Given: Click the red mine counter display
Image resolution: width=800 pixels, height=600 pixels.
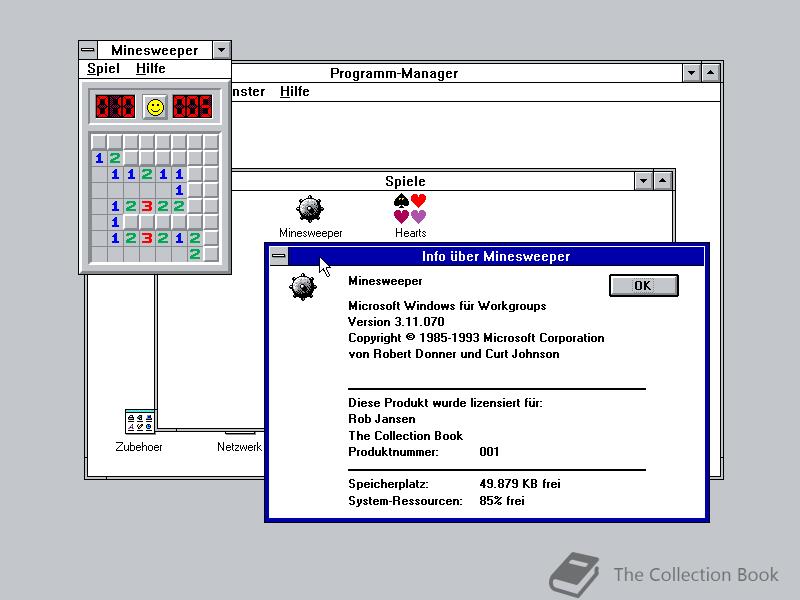Looking at the screenshot, I should 115,106.
